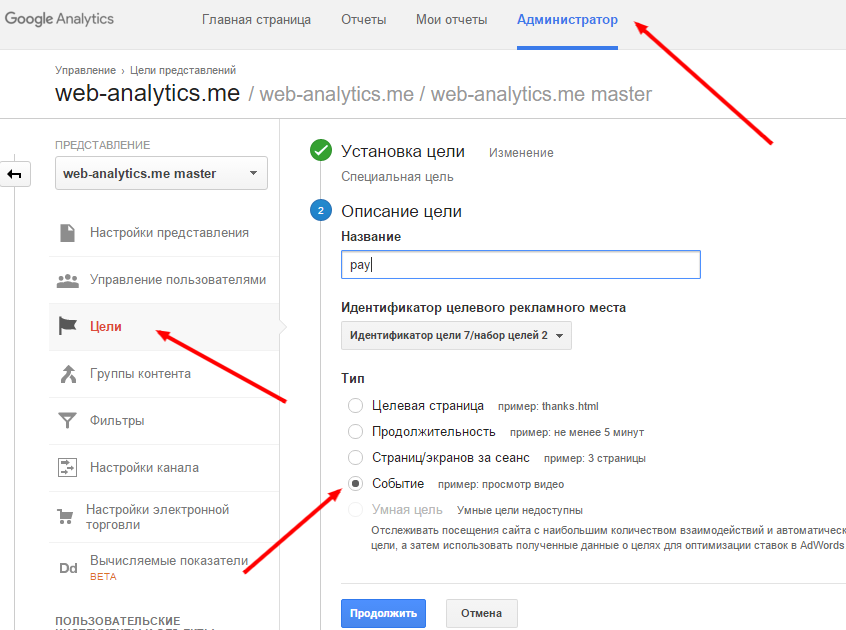This screenshot has width=846, height=630.
Task: Expand Идентификатор цели 7 dropdown
Action: (456, 336)
